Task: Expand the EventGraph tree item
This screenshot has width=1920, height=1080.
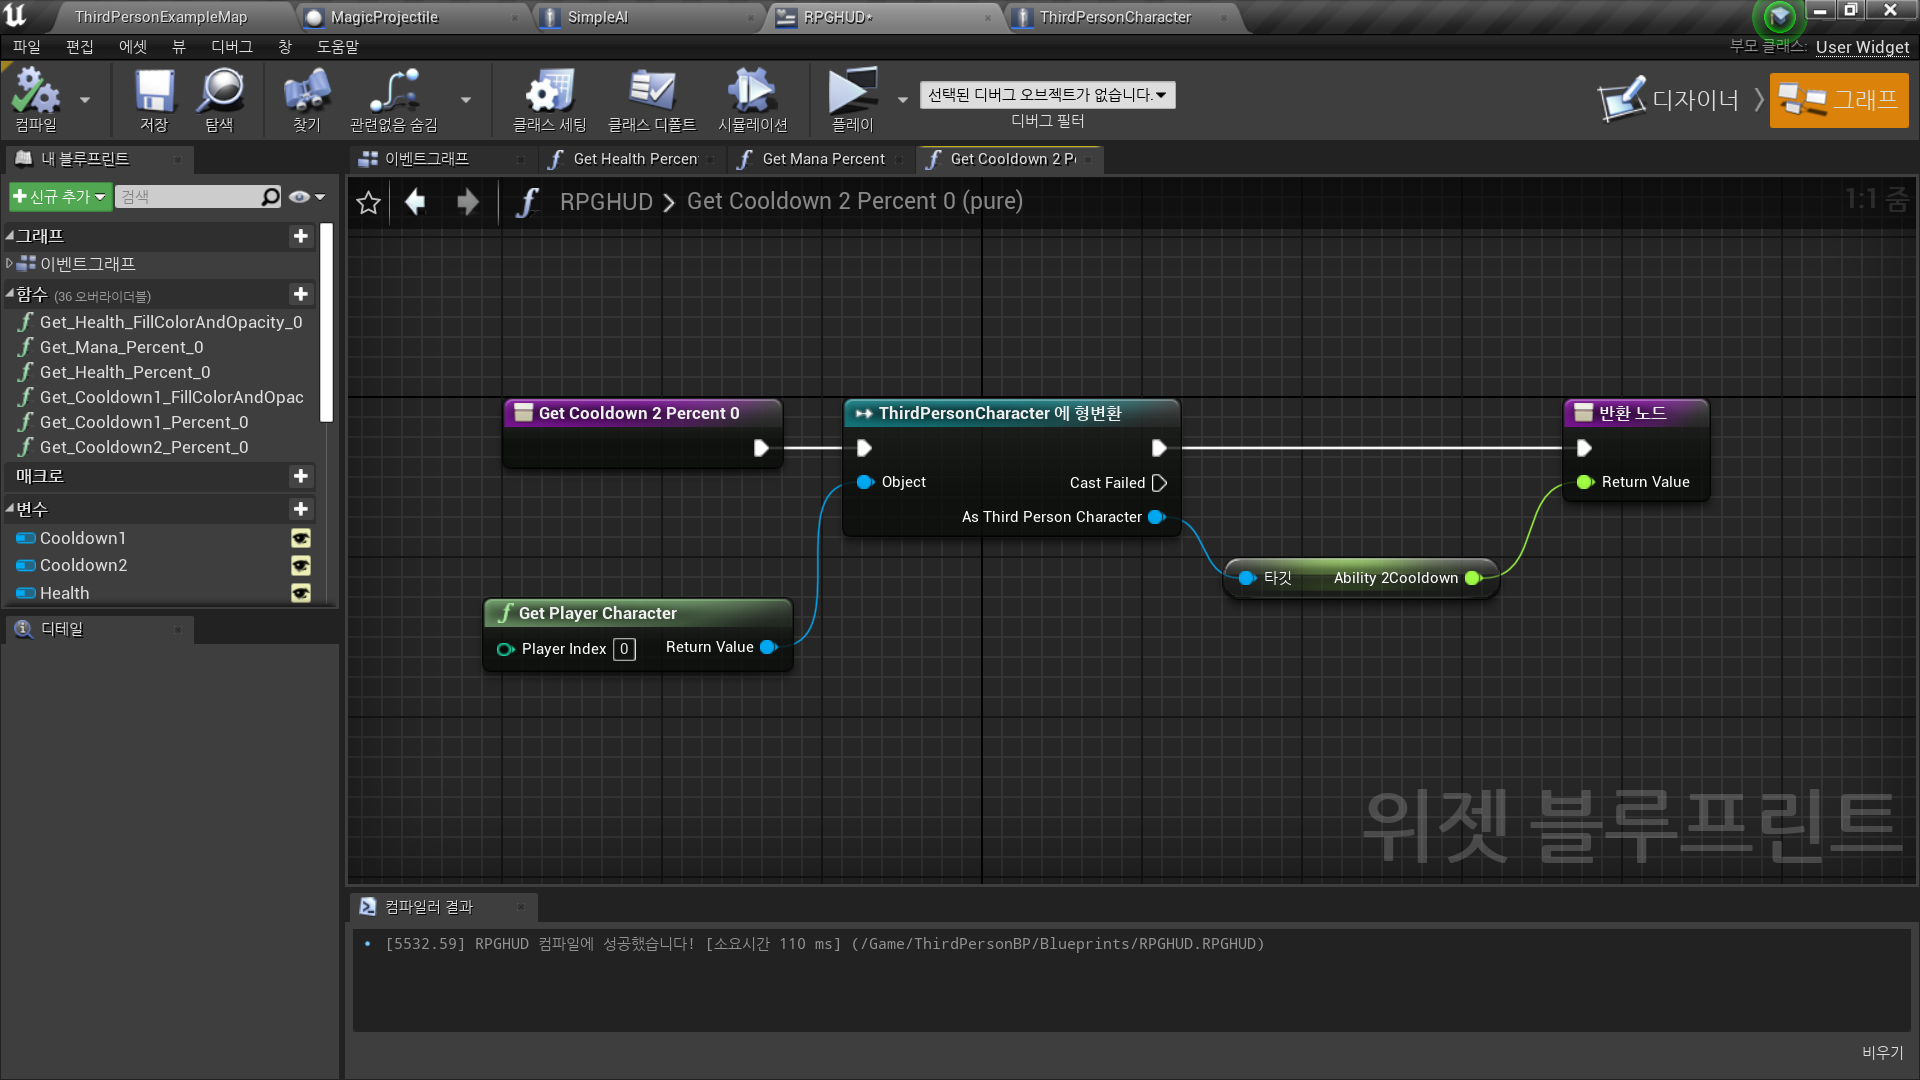Action: pos(9,264)
